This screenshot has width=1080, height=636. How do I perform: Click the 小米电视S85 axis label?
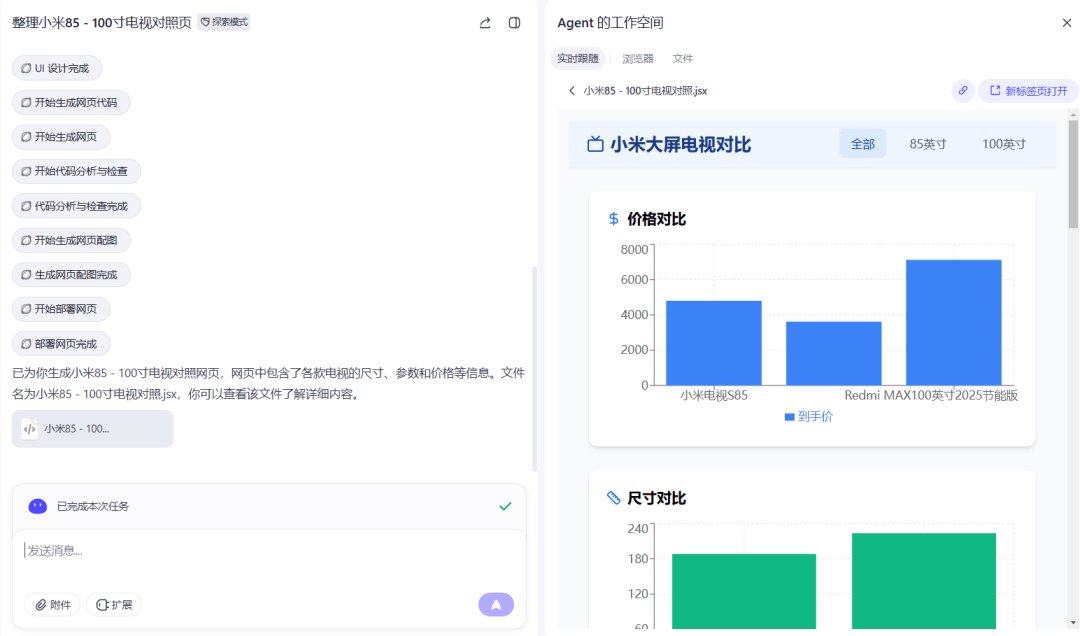pyautogui.click(x=714, y=396)
